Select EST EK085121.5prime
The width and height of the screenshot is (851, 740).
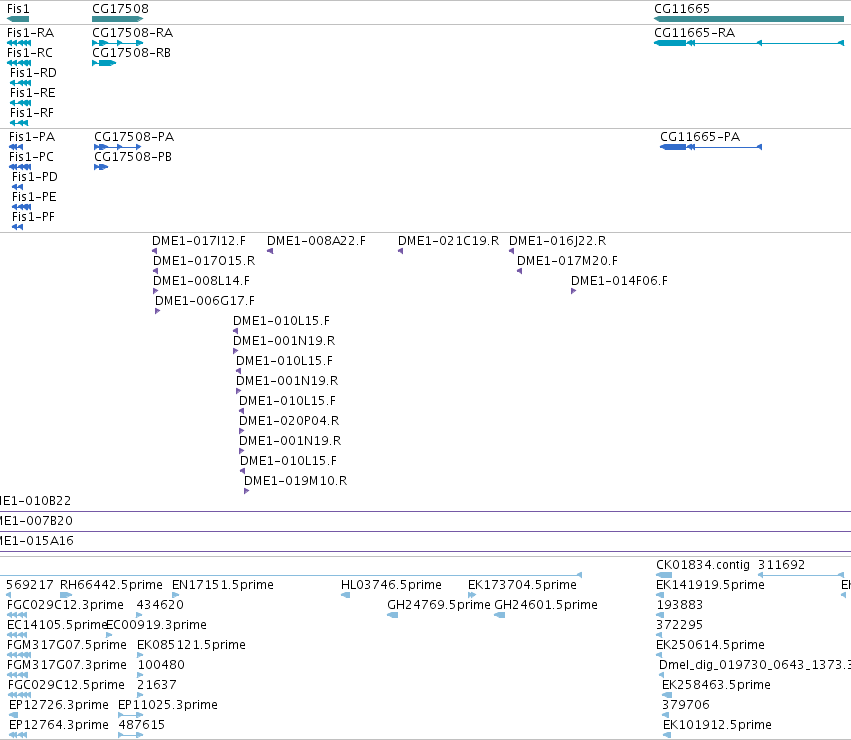(x=191, y=646)
